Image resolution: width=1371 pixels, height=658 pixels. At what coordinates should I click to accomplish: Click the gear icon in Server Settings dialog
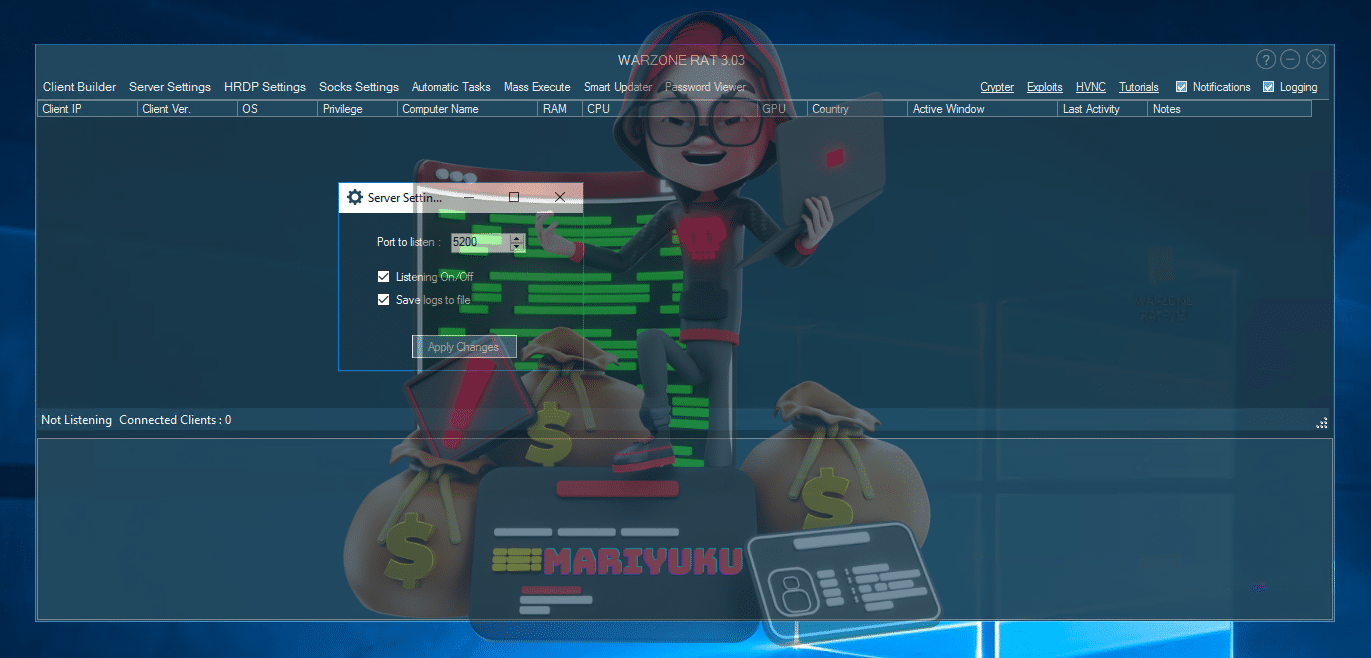[354, 198]
